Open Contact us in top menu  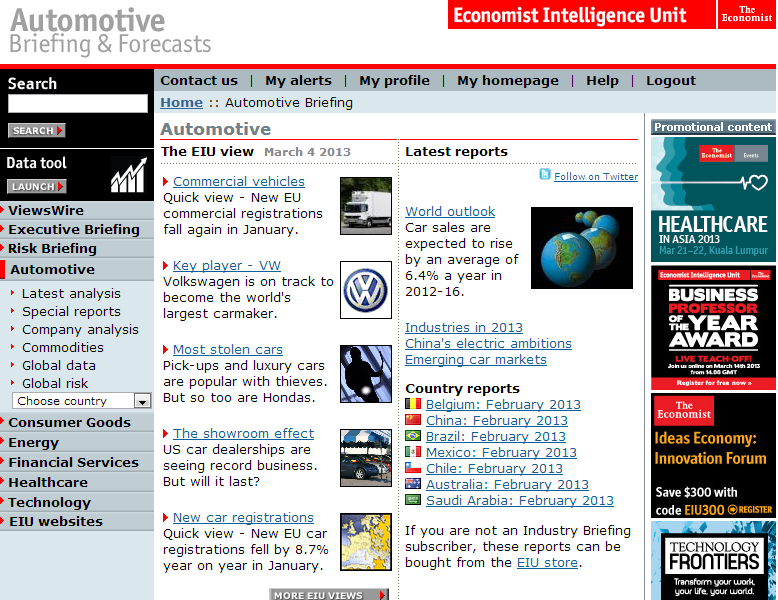199,80
